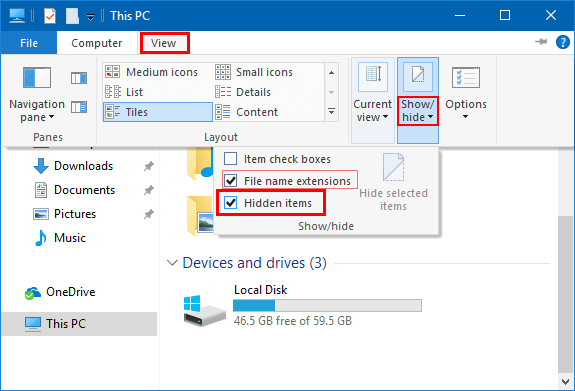This screenshot has height=391, width=575.
Task: Select This PC in navigation pane
Action: pos(79,324)
